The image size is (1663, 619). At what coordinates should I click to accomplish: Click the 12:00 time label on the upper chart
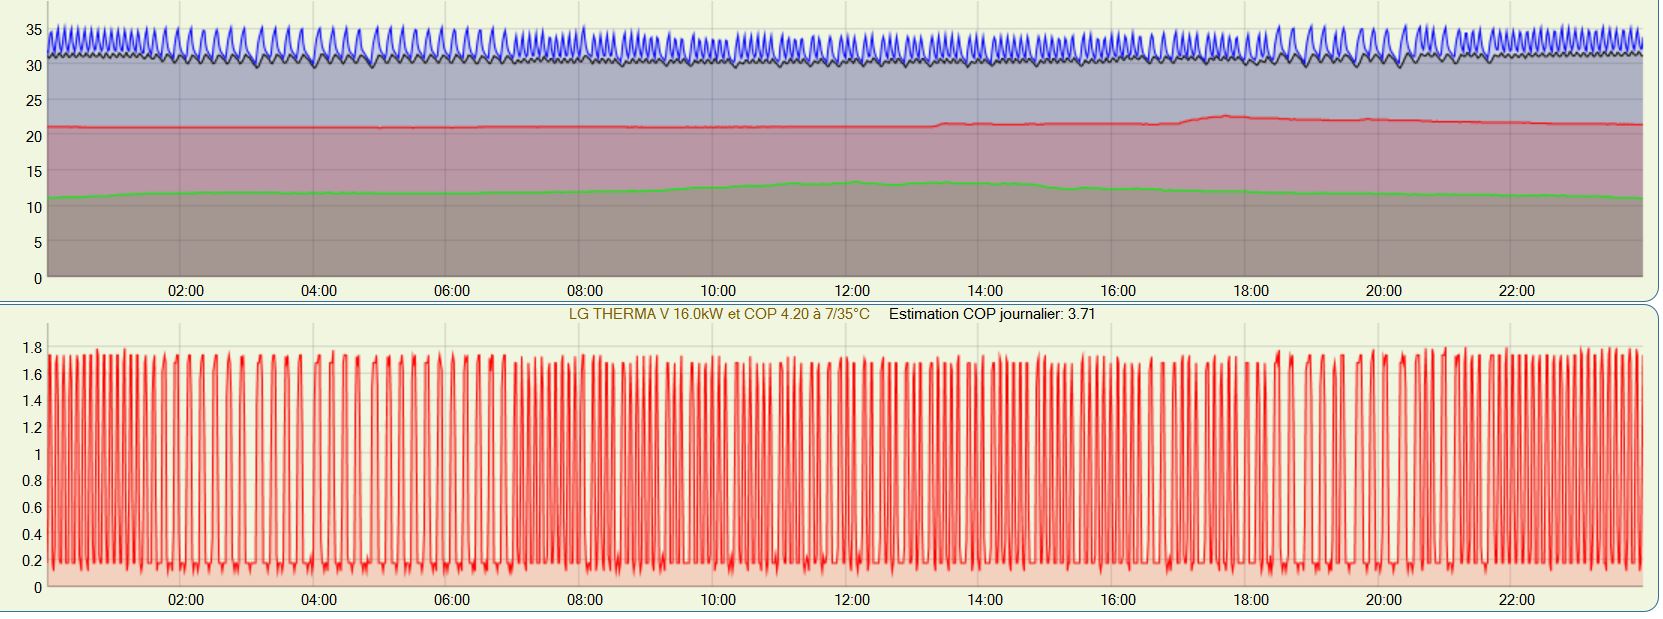(x=852, y=291)
